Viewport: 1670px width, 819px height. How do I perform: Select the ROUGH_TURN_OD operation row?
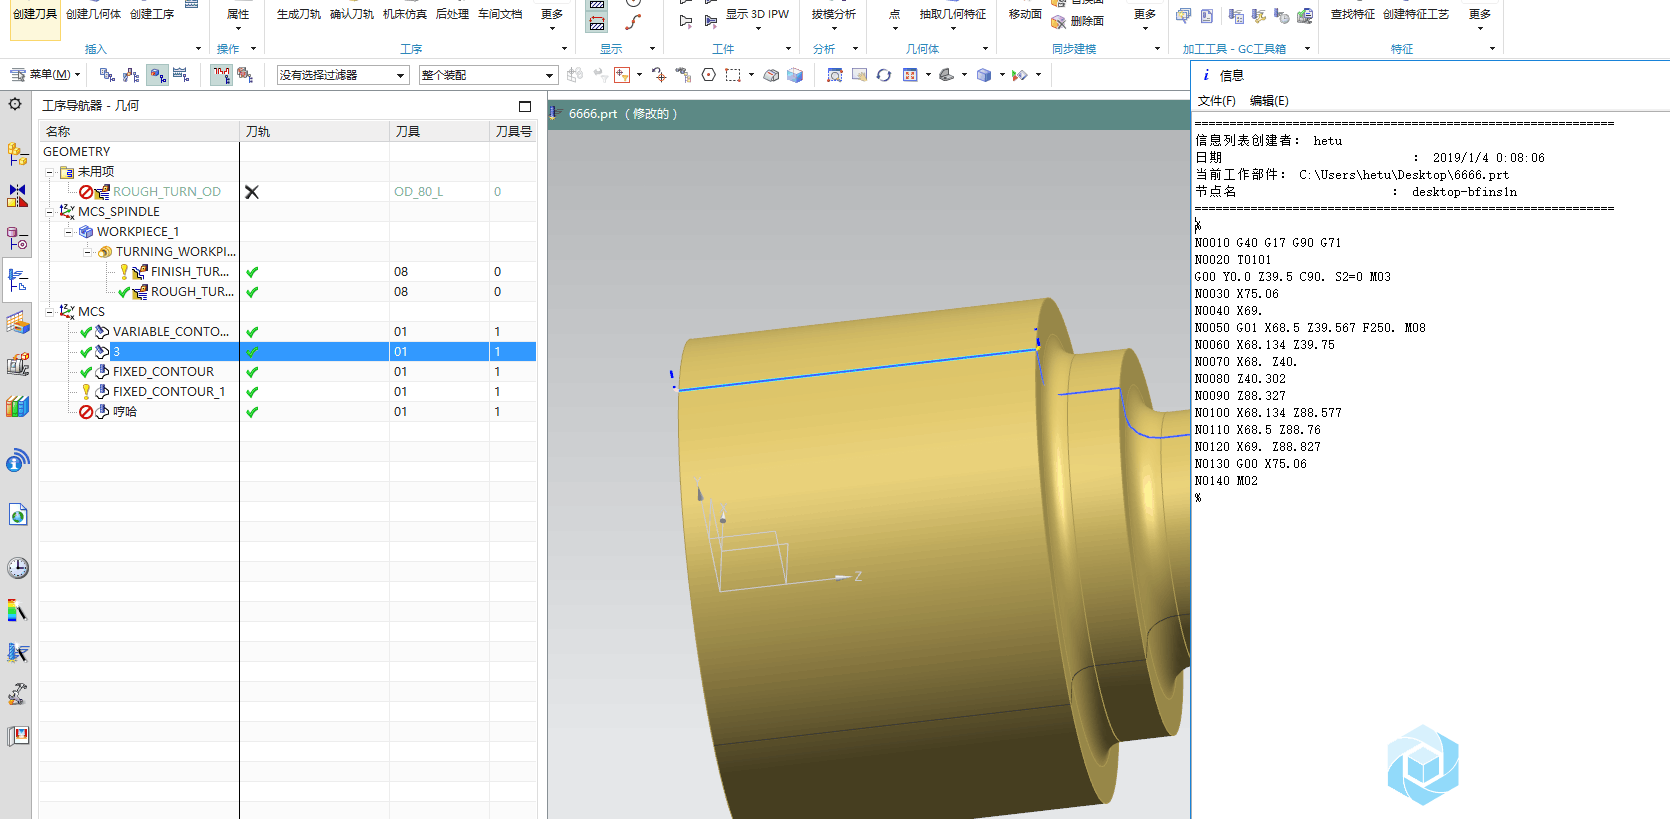click(x=288, y=192)
